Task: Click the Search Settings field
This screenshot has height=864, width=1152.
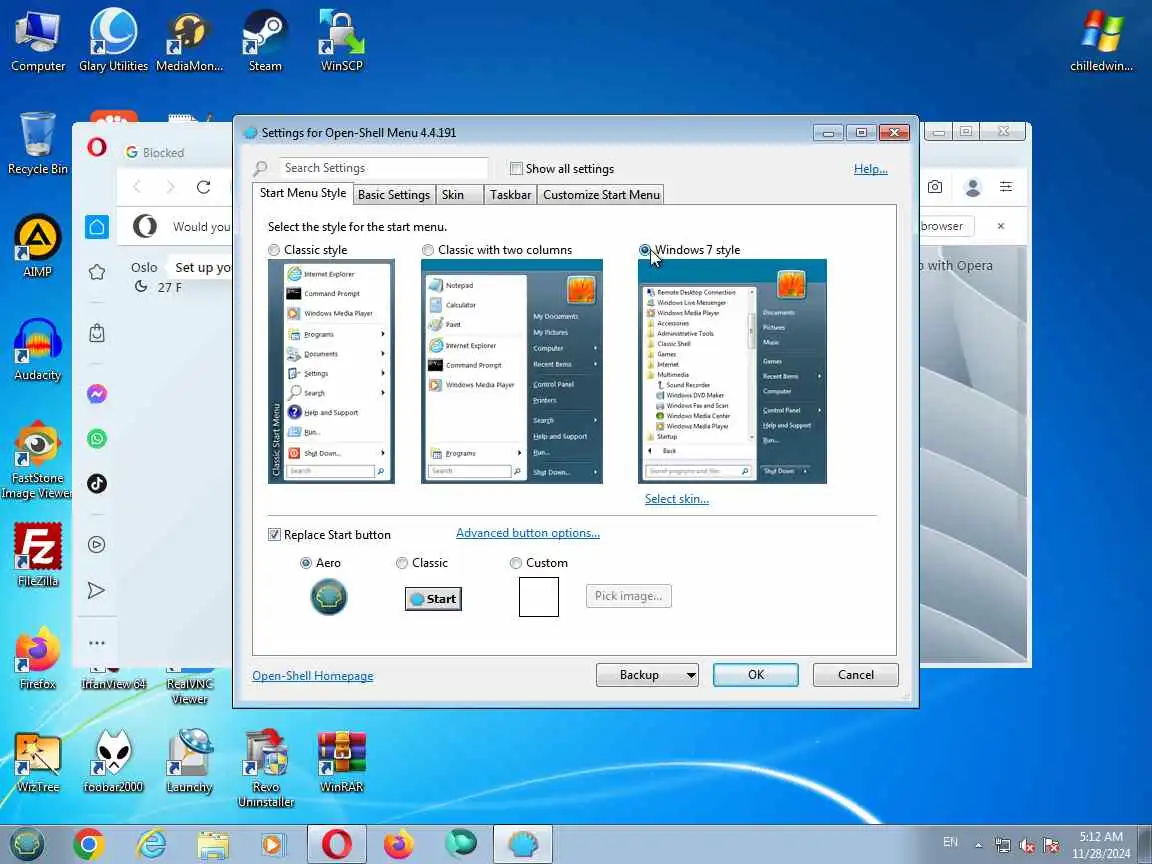Action: [x=384, y=168]
